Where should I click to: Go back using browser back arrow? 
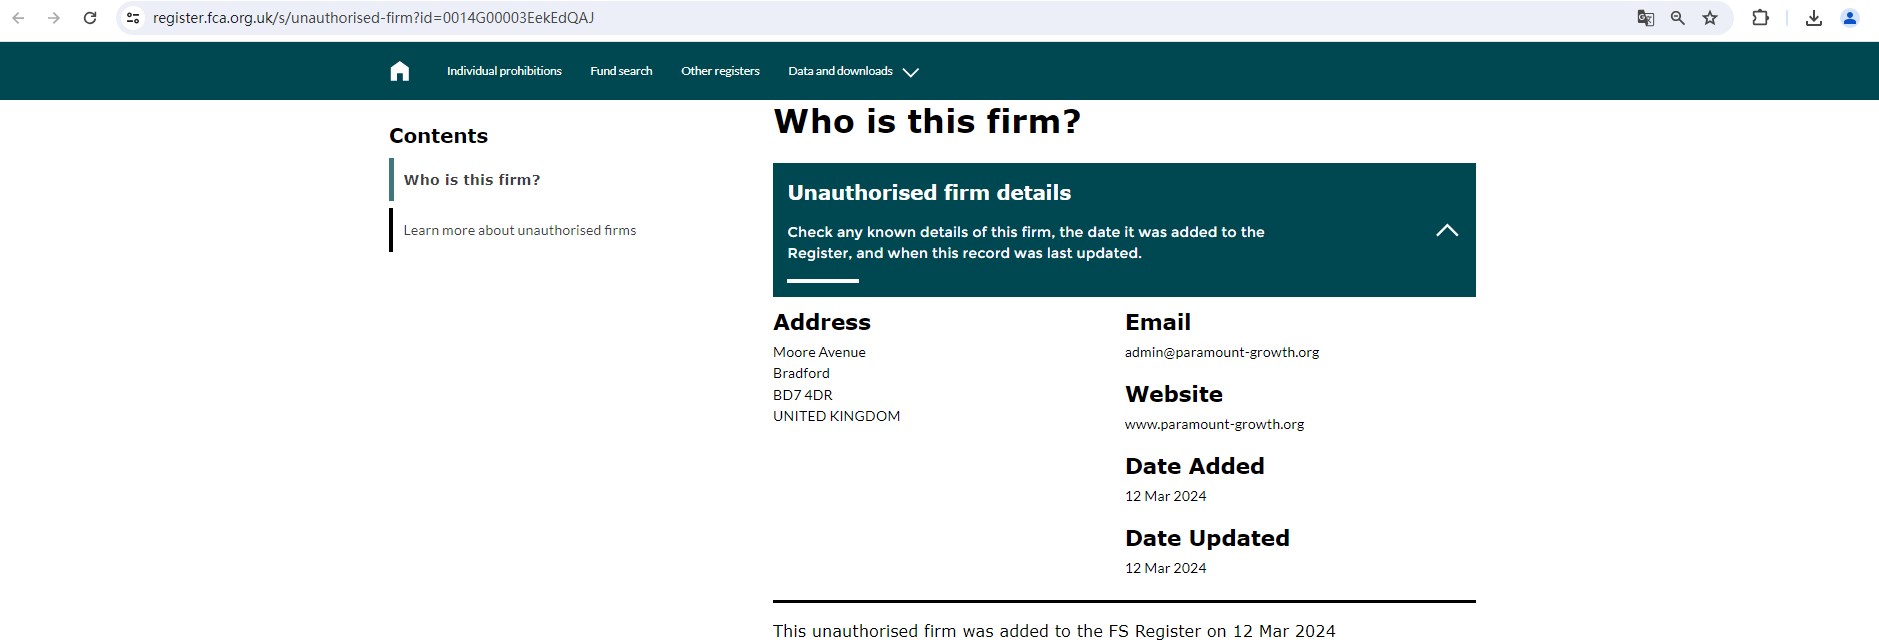(18, 18)
